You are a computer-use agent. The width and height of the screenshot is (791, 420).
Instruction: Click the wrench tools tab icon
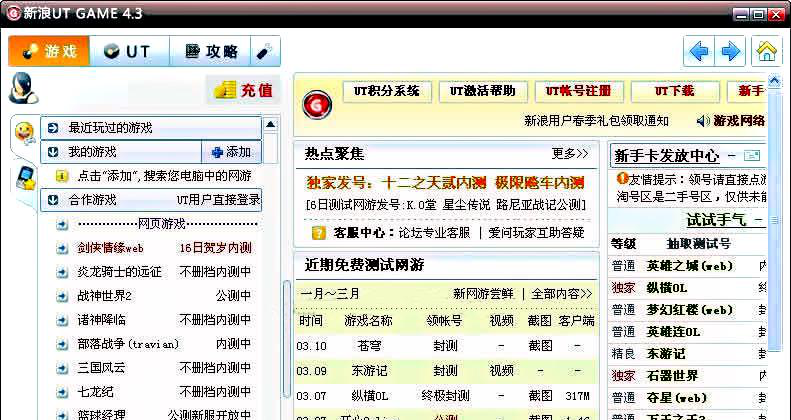point(265,51)
